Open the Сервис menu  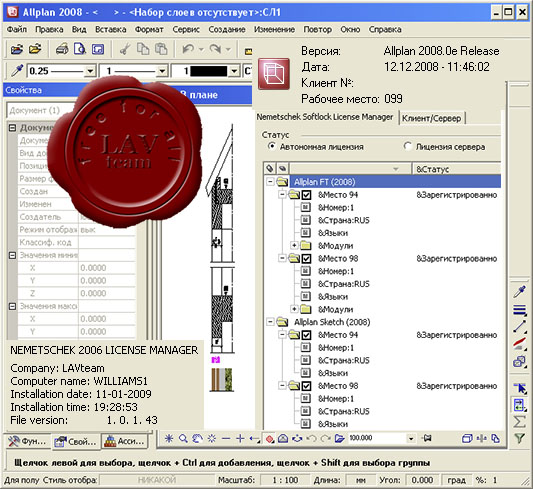pos(186,30)
